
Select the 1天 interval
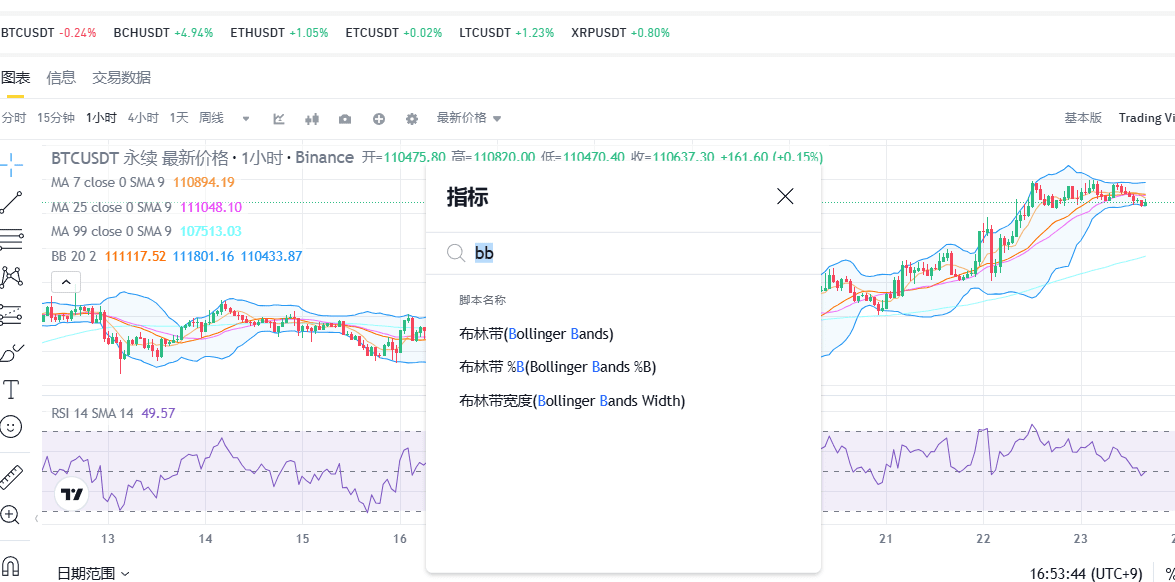coord(179,118)
